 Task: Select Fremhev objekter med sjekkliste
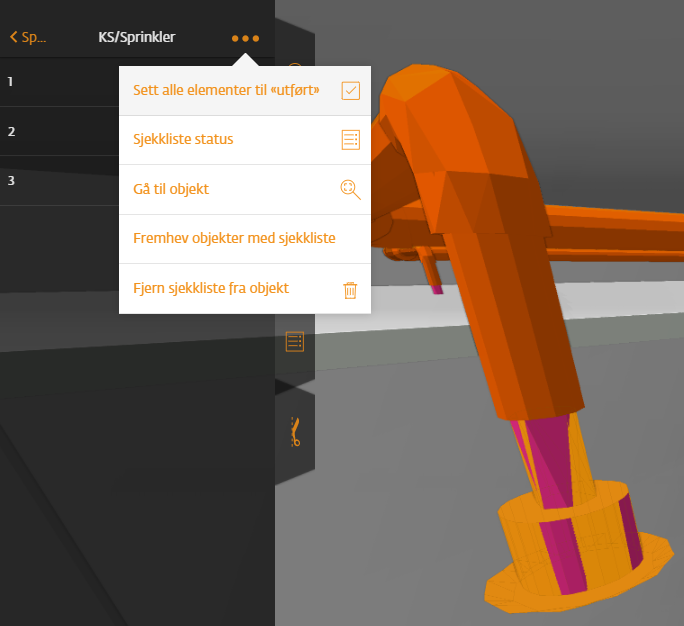coord(245,239)
